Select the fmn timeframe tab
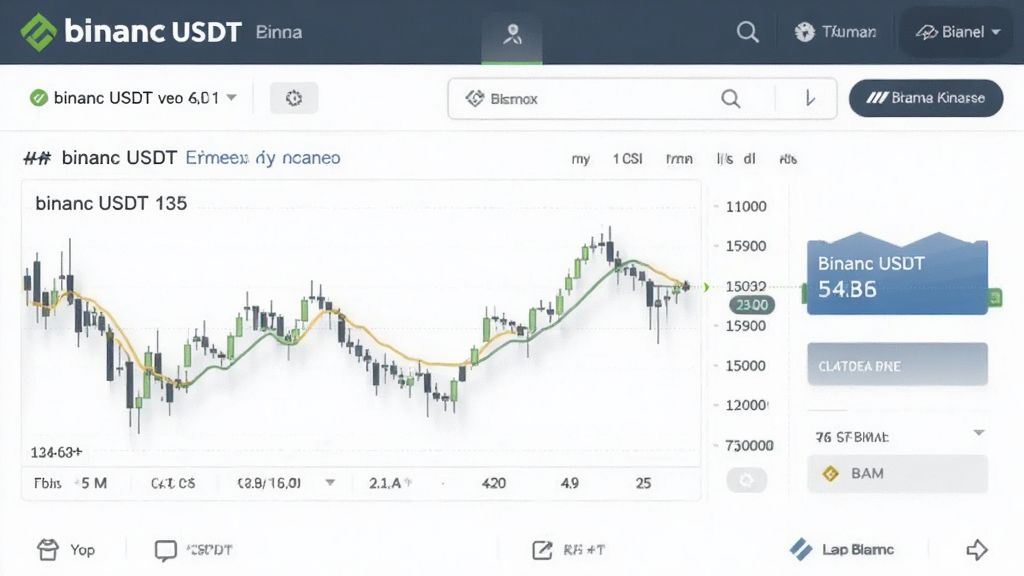1024x576 pixels. pos(679,159)
